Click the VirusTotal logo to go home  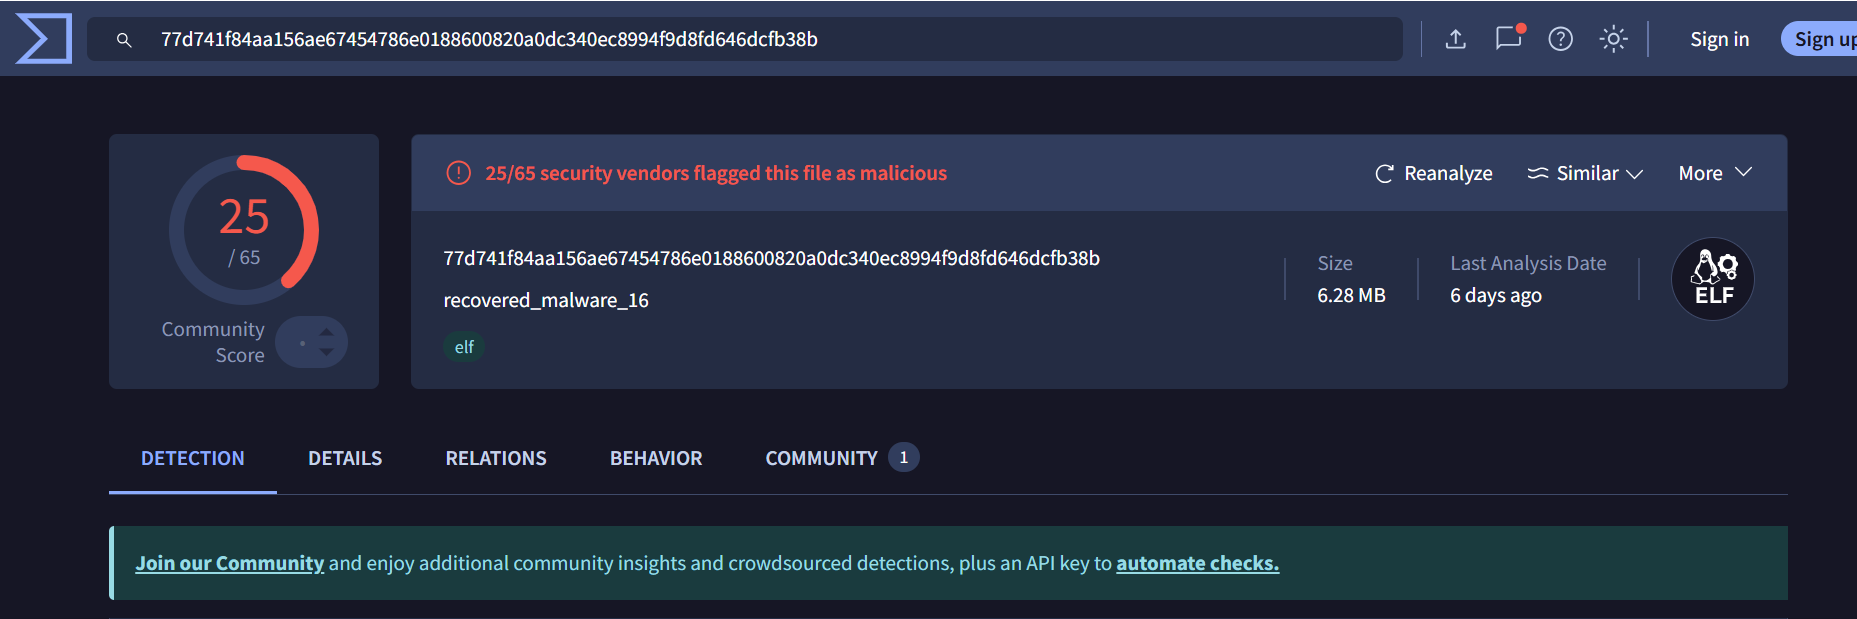pos(42,38)
